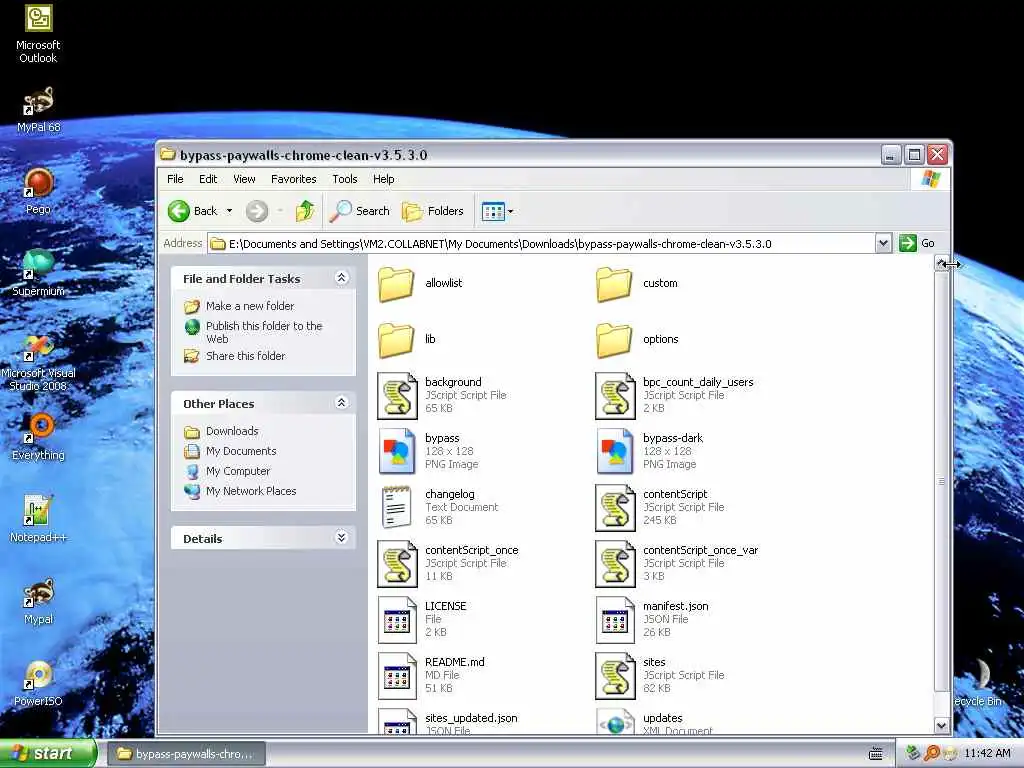Select the sites_updated.json file name
The height and width of the screenshot is (768, 1024).
click(471, 718)
